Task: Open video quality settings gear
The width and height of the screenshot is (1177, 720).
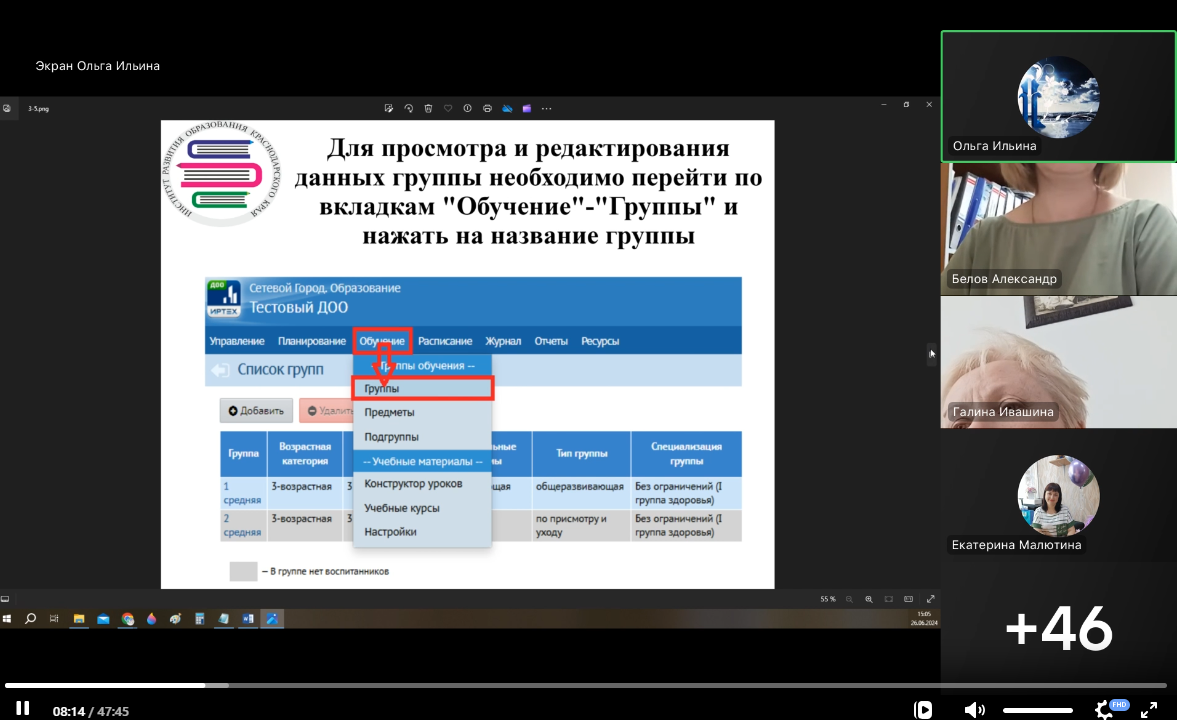Action: click(x=1104, y=710)
